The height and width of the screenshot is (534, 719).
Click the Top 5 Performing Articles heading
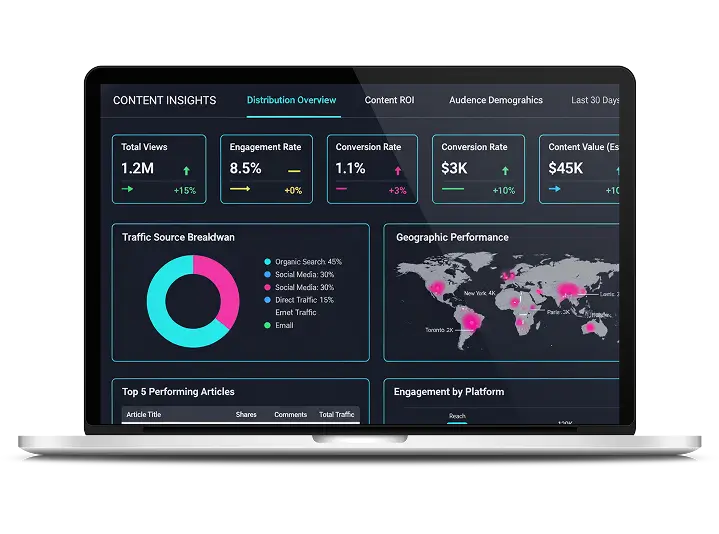coord(178,392)
